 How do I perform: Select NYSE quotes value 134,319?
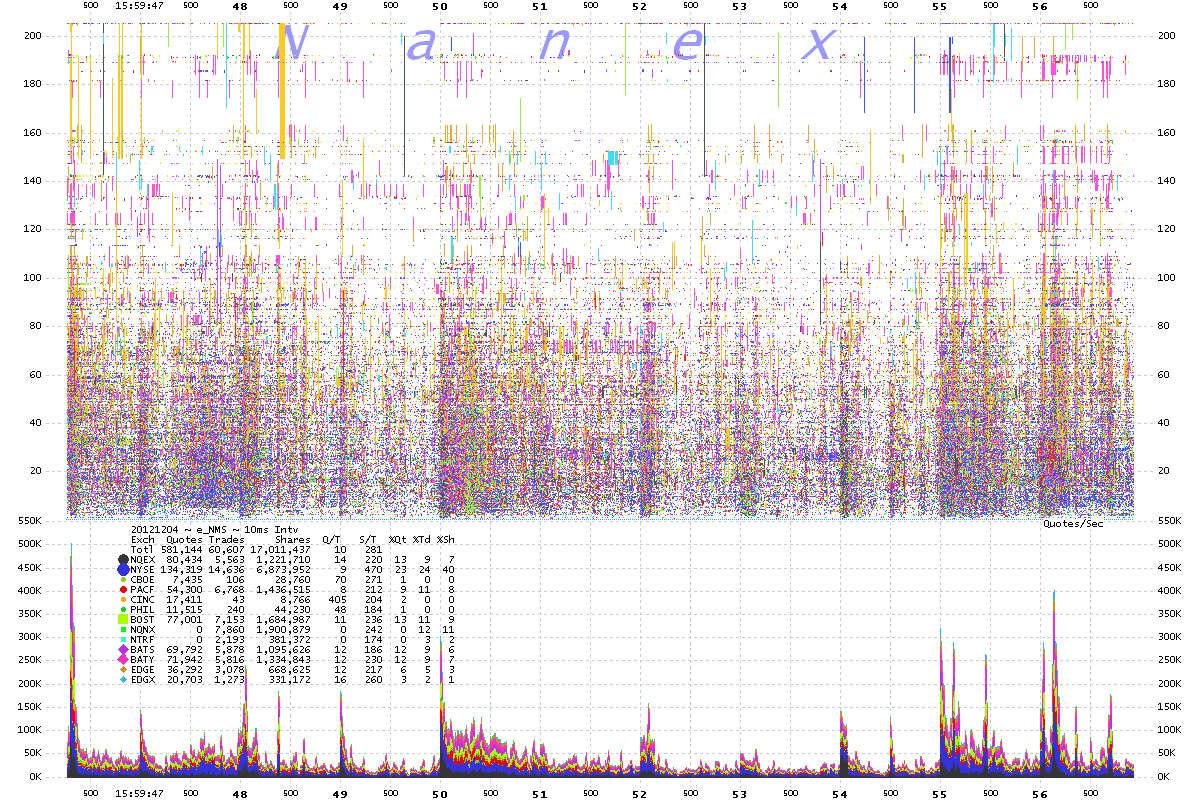pyautogui.click(x=182, y=569)
